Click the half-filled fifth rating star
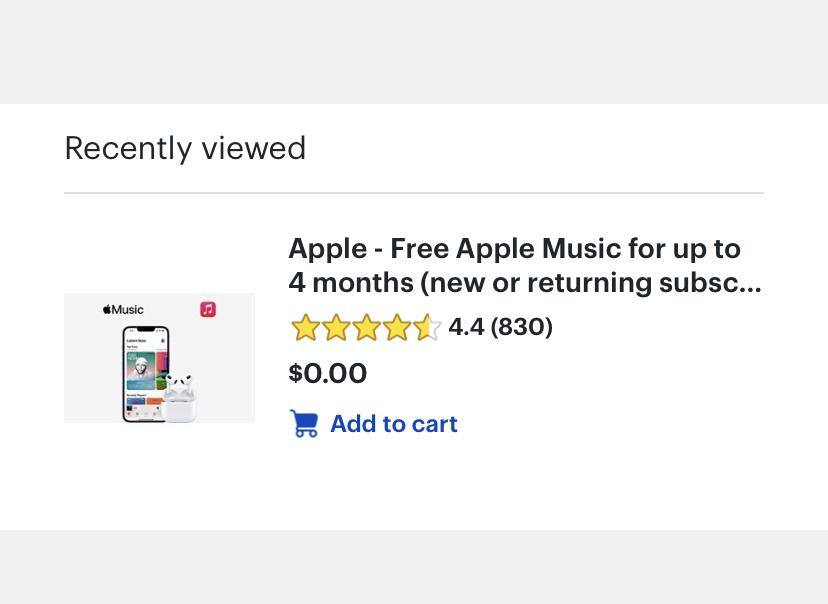The image size is (828, 604). pos(427,327)
